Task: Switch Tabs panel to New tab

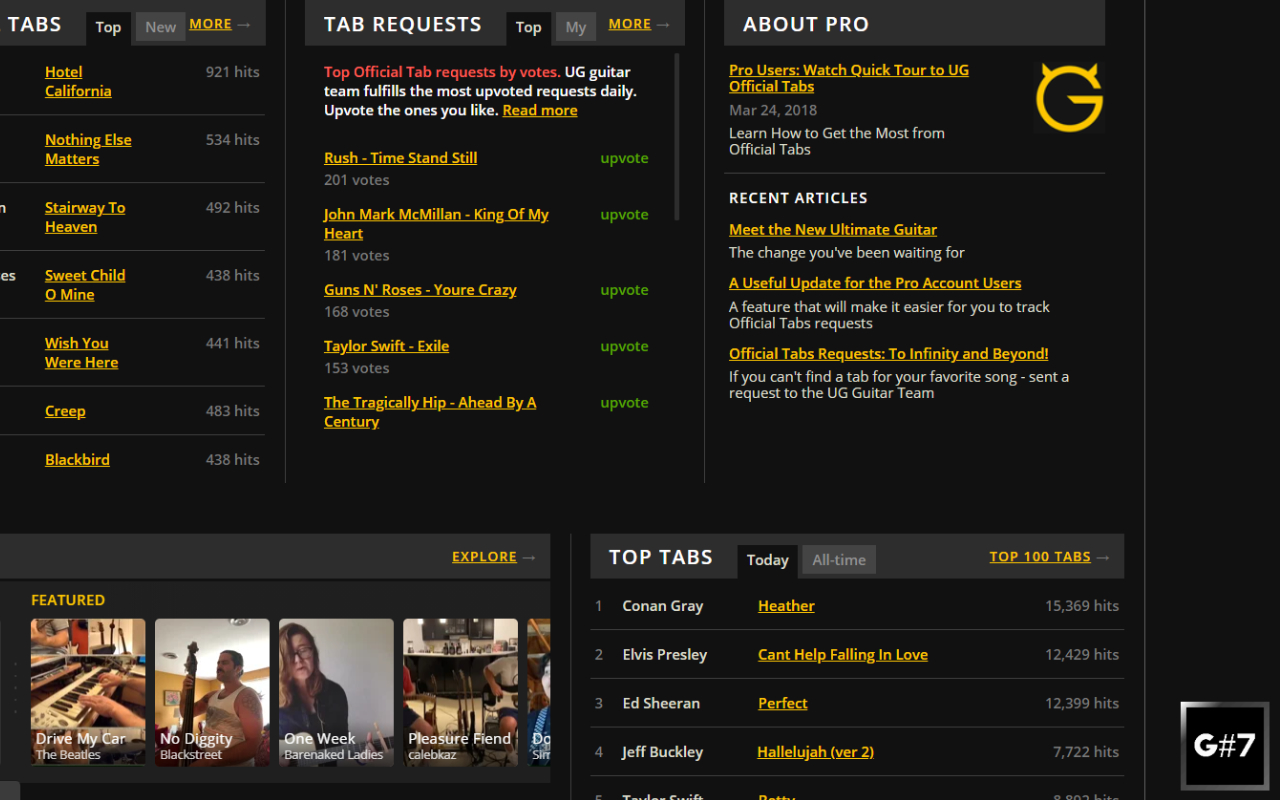Action: (x=160, y=27)
